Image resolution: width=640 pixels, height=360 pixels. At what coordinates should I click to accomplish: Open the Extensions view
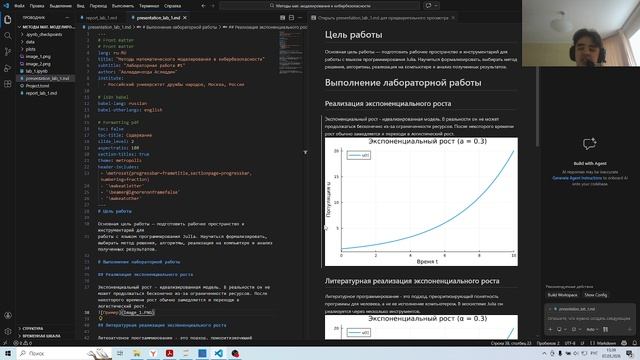(x=7, y=84)
